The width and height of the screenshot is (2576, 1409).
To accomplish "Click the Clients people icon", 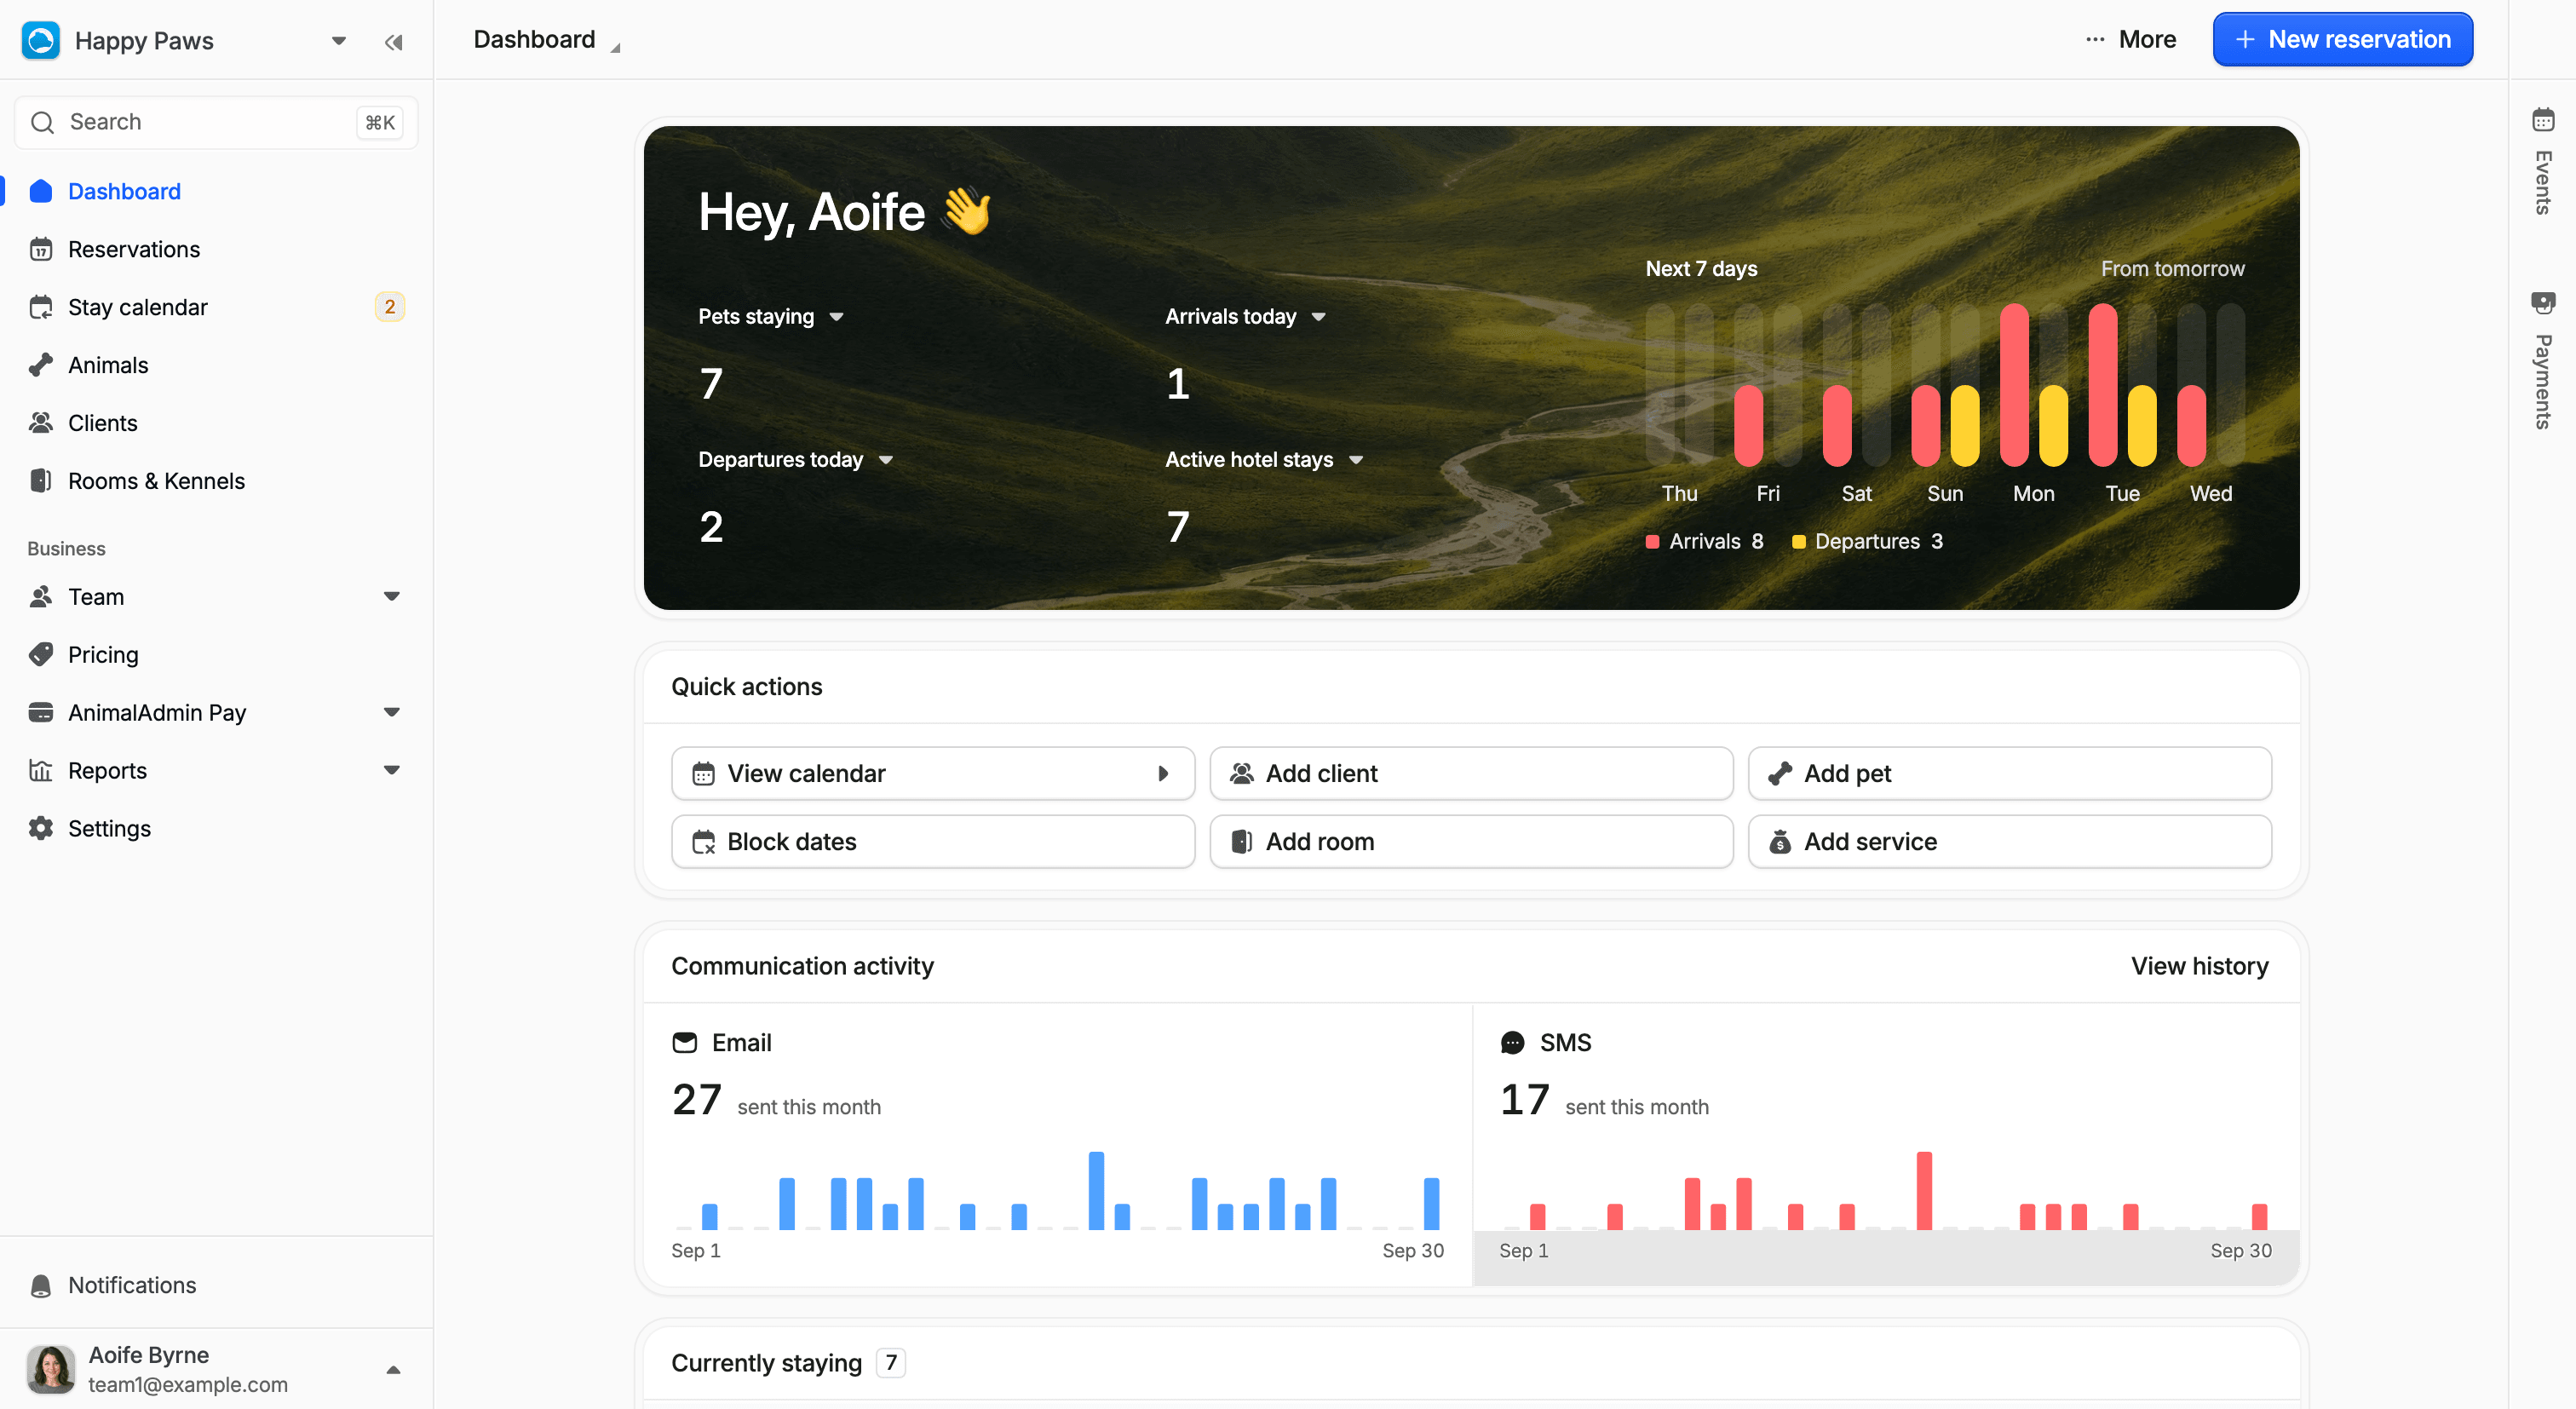I will [41, 423].
